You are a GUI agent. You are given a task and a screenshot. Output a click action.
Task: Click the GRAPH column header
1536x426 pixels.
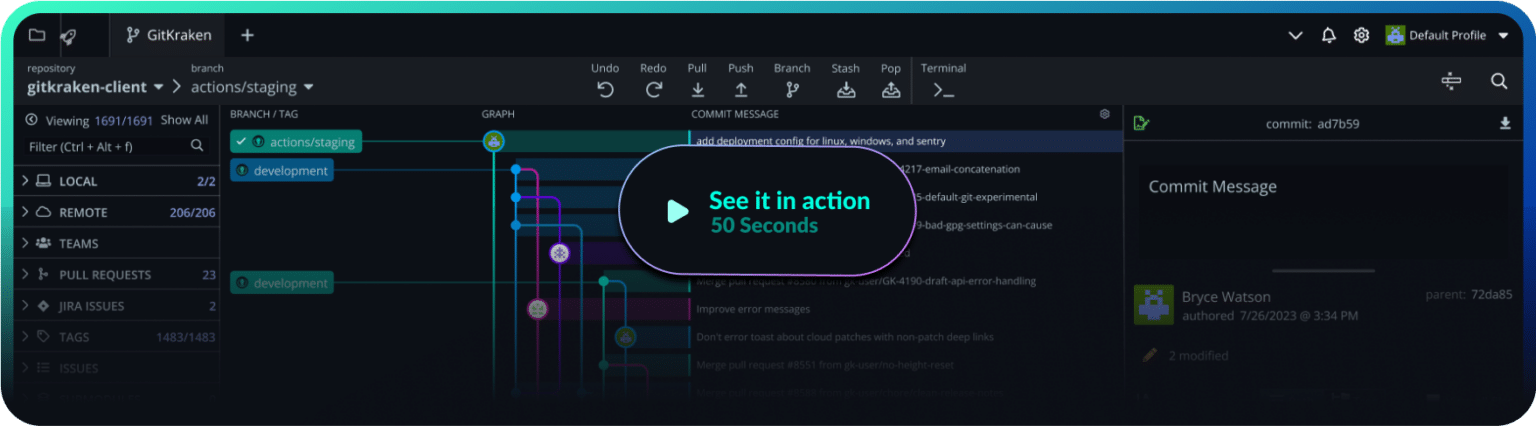[x=498, y=114]
